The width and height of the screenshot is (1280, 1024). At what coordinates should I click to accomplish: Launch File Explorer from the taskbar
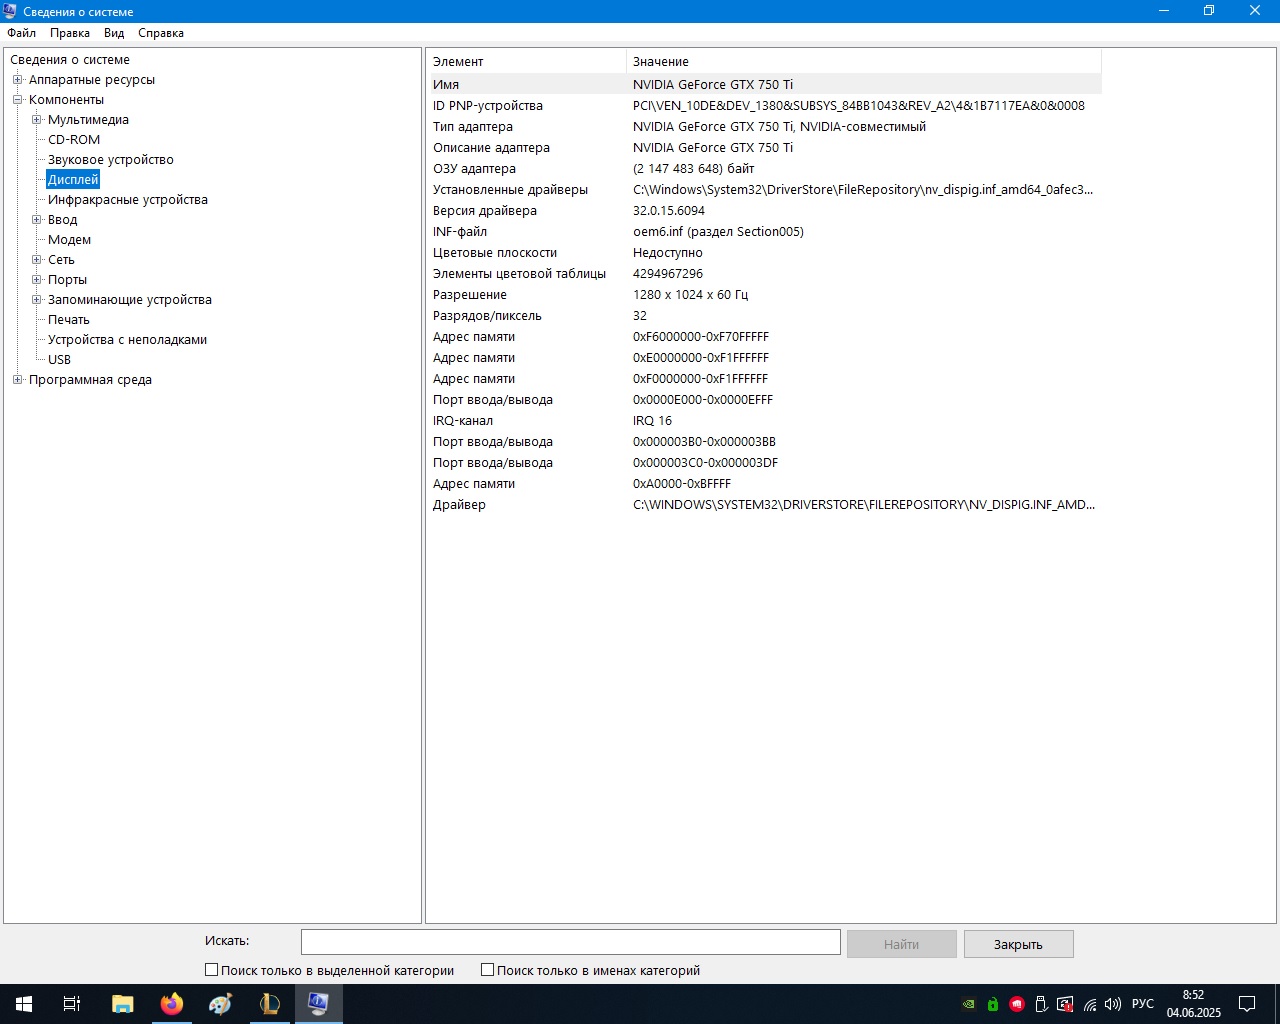click(x=122, y=1004)
